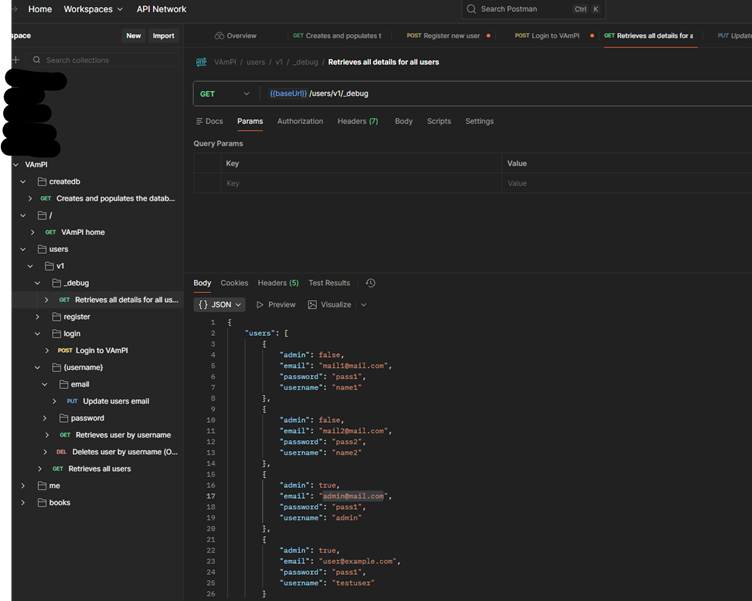The image size is (752, 601).
Task: Collapse the login folder chevron
Action: click(x=37, y=333)
